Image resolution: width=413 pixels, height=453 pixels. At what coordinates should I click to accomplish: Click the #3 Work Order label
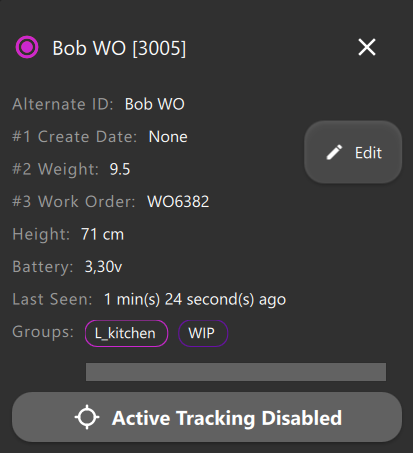pos(74,201)
